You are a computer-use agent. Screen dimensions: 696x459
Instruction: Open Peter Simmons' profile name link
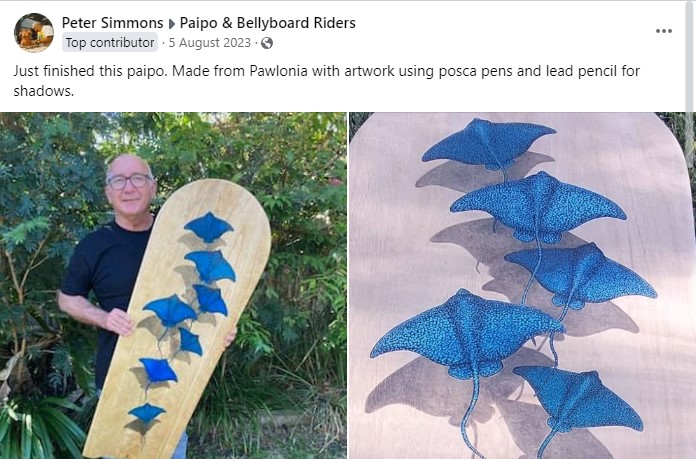click(112, 23)
